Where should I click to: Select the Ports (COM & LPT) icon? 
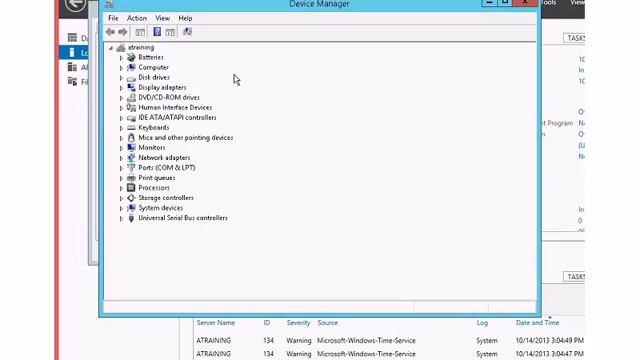tap(131, 168)
